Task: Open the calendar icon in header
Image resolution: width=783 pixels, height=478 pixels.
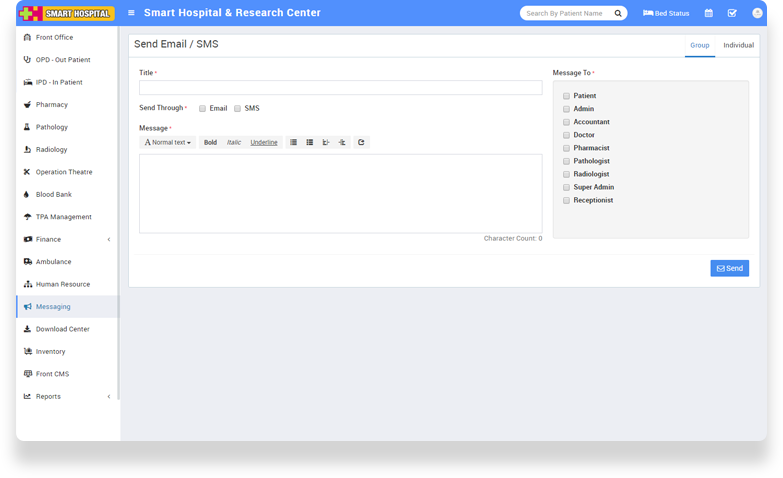Action: tap(709, 13)
